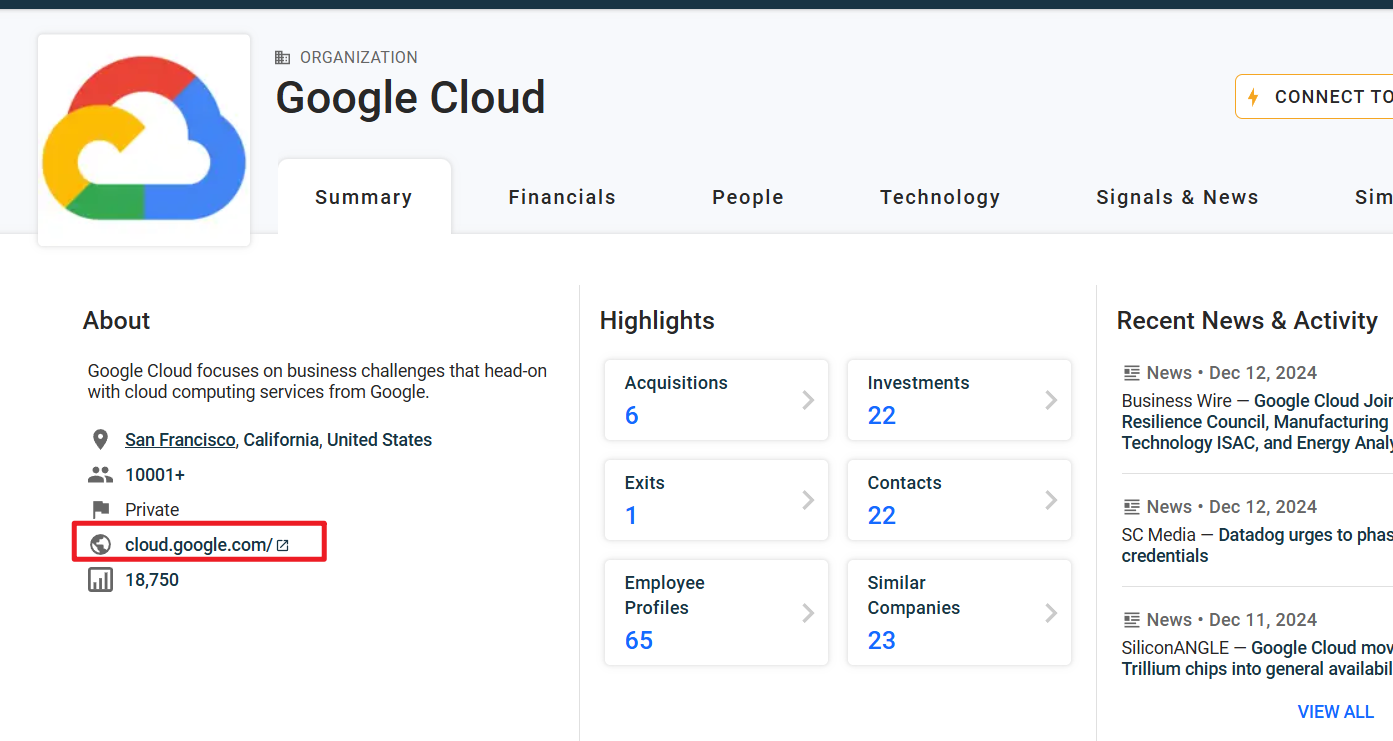The height and width of the screenshot is (741, 1393).
Task: Click the Investments label text
Action: click(x=918, y=383)
